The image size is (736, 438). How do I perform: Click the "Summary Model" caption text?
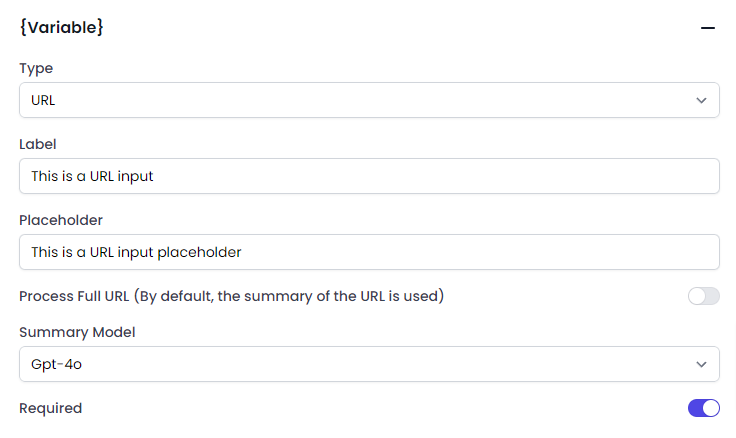tap(76, 332)
